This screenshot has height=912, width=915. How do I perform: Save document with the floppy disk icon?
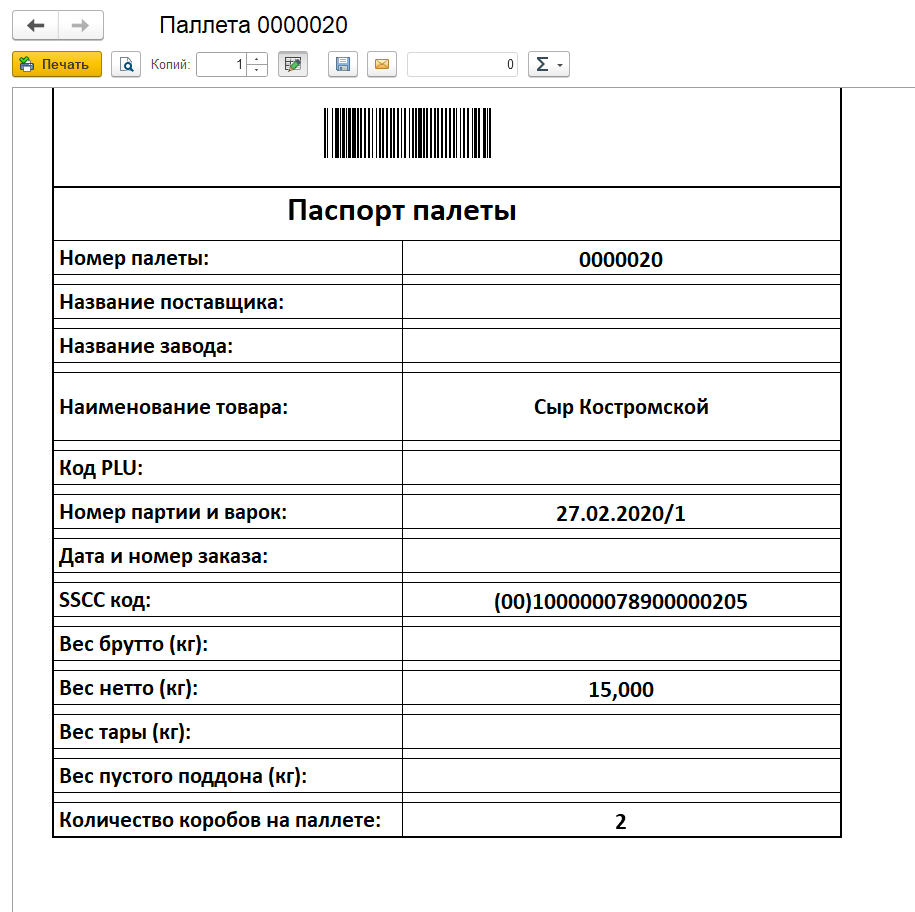(343, 65)
